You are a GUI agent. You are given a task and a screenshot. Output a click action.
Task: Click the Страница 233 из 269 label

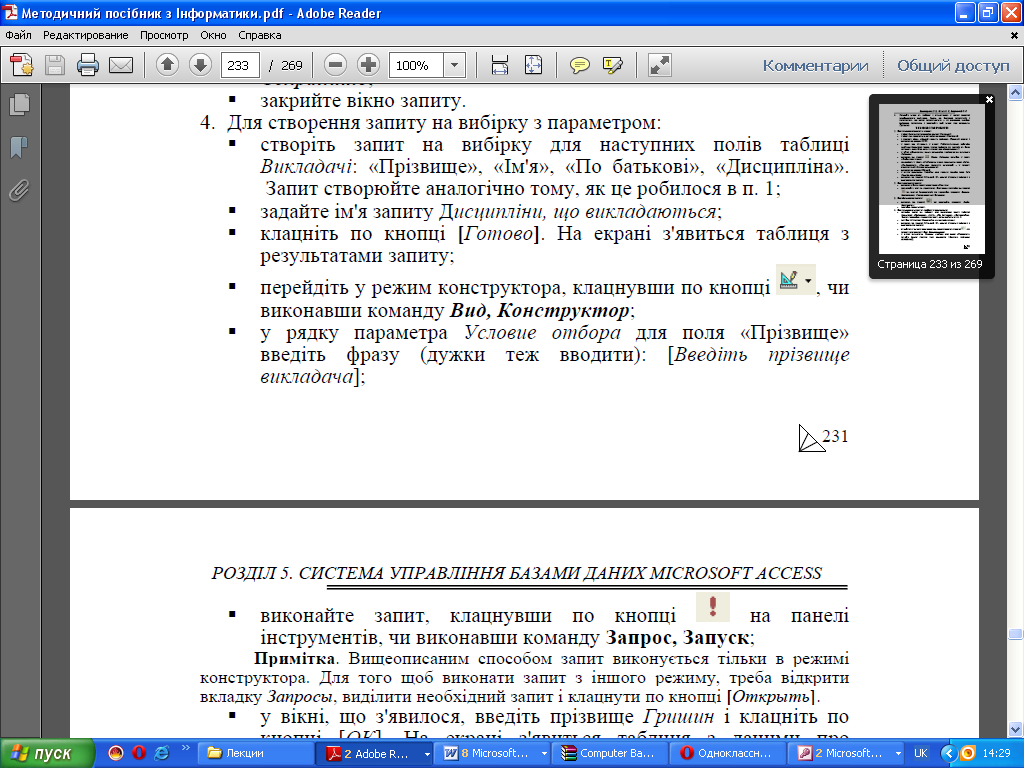click(x=930, y=264)
